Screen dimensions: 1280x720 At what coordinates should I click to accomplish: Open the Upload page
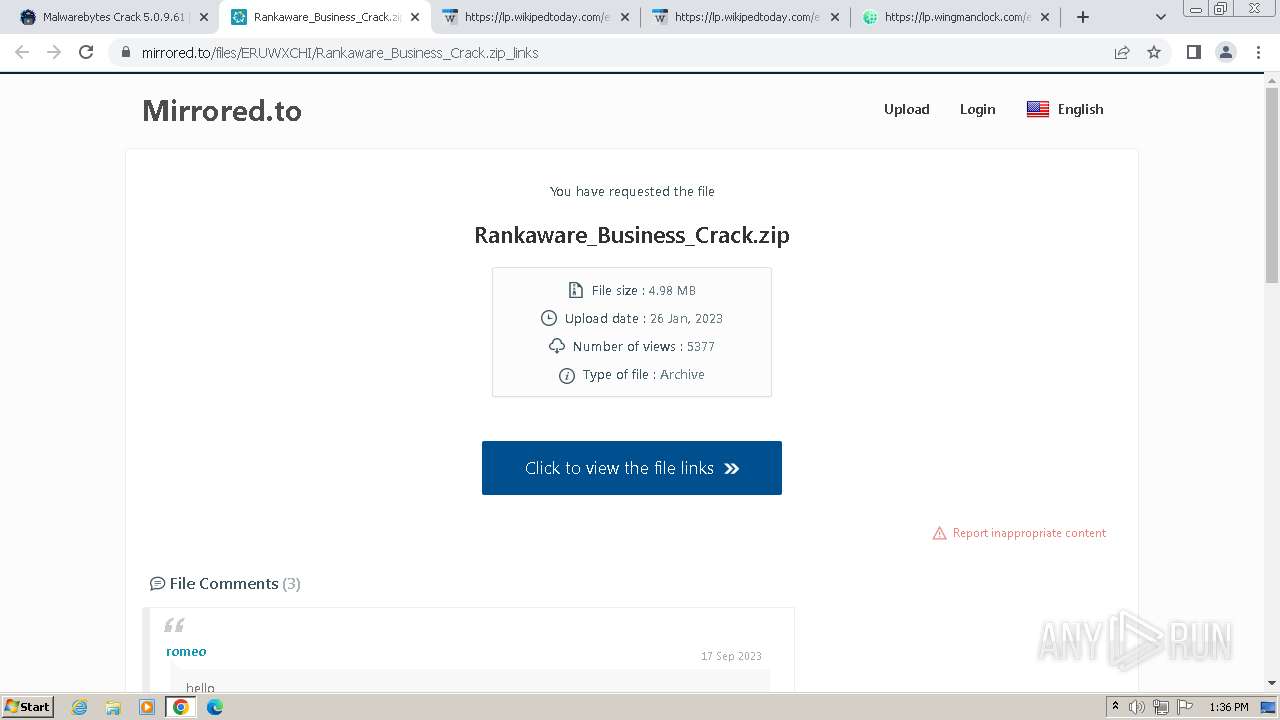point(907,109)
